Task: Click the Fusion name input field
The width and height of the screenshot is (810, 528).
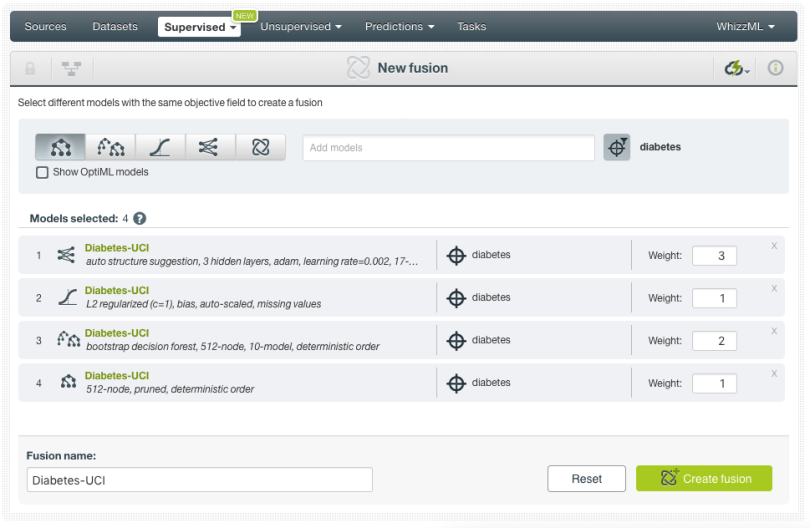Action: click(x=199, y=480)
